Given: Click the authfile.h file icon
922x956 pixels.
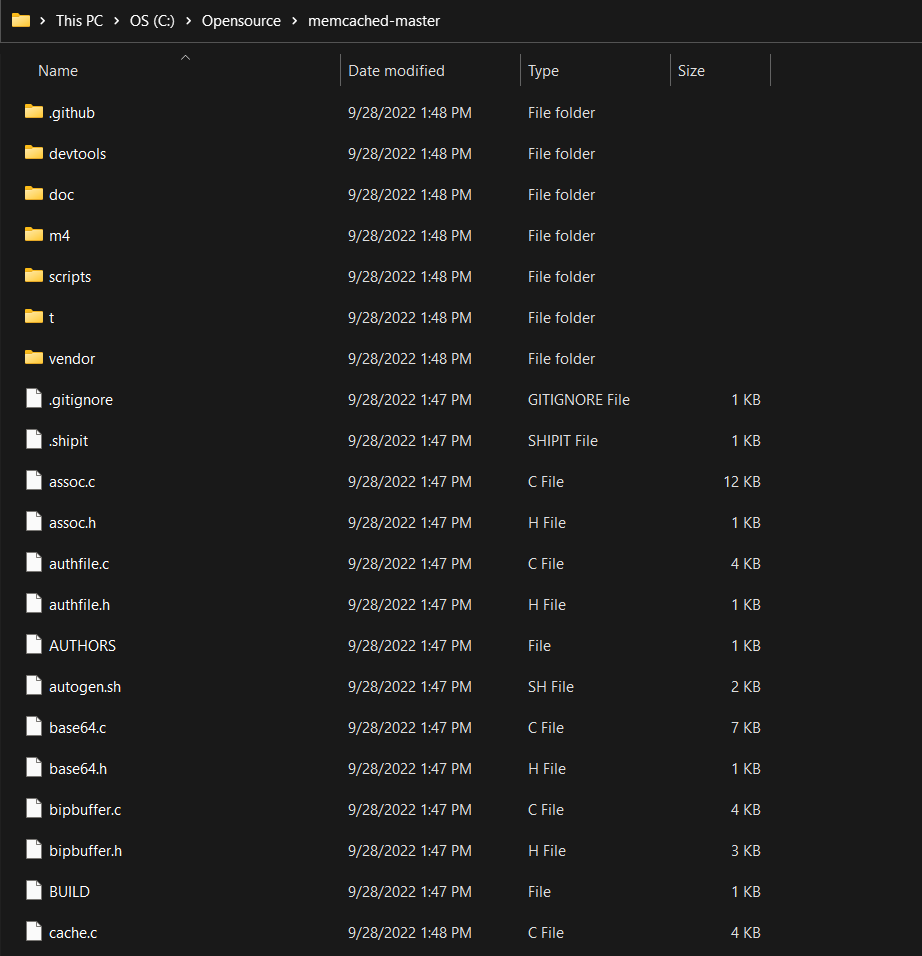Looking at the screenshot, I should 34,603.
